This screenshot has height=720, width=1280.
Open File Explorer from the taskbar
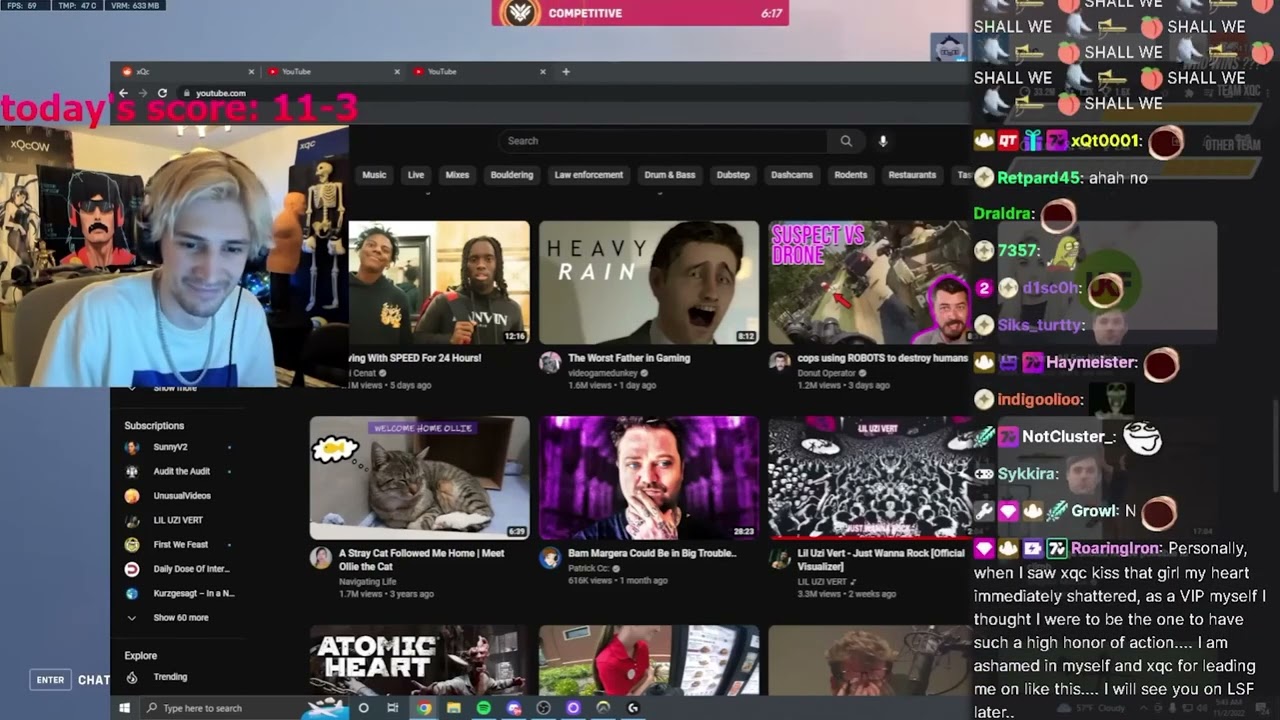click(x=454, y=708)
